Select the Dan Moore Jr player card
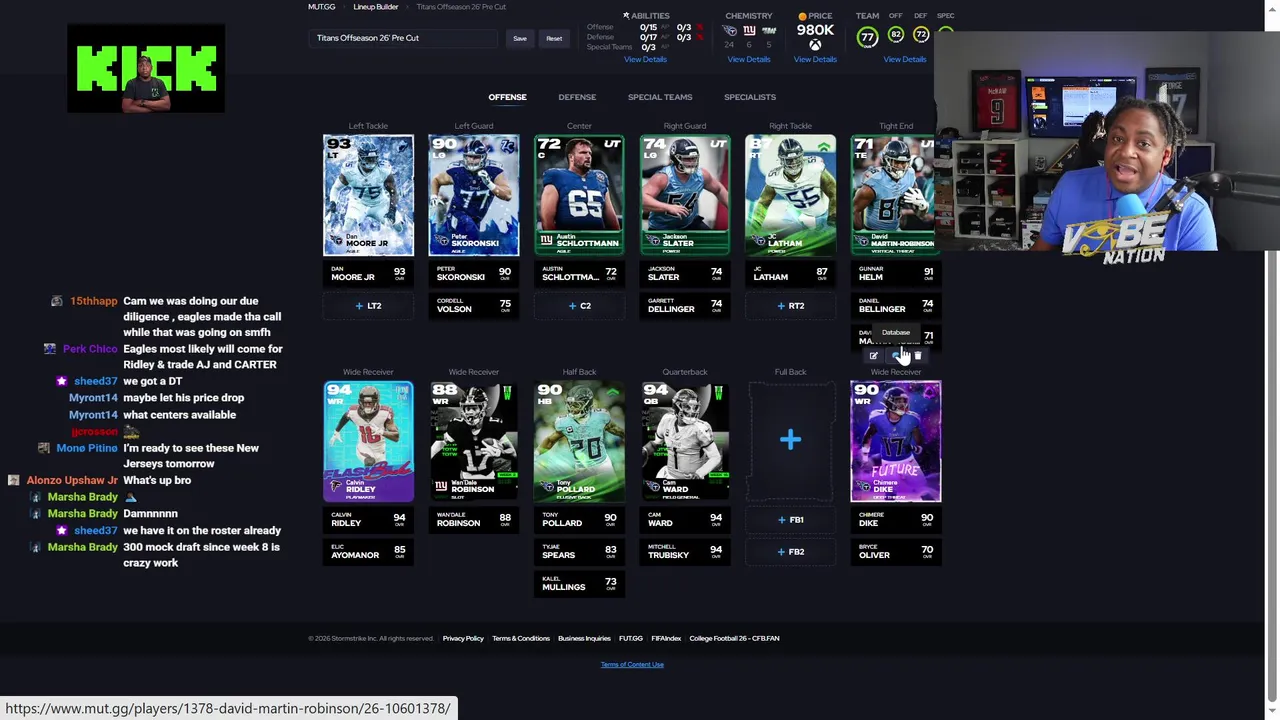Image resolution: width=1280 pixels, height=720 pixels. [x=368, y=195]
